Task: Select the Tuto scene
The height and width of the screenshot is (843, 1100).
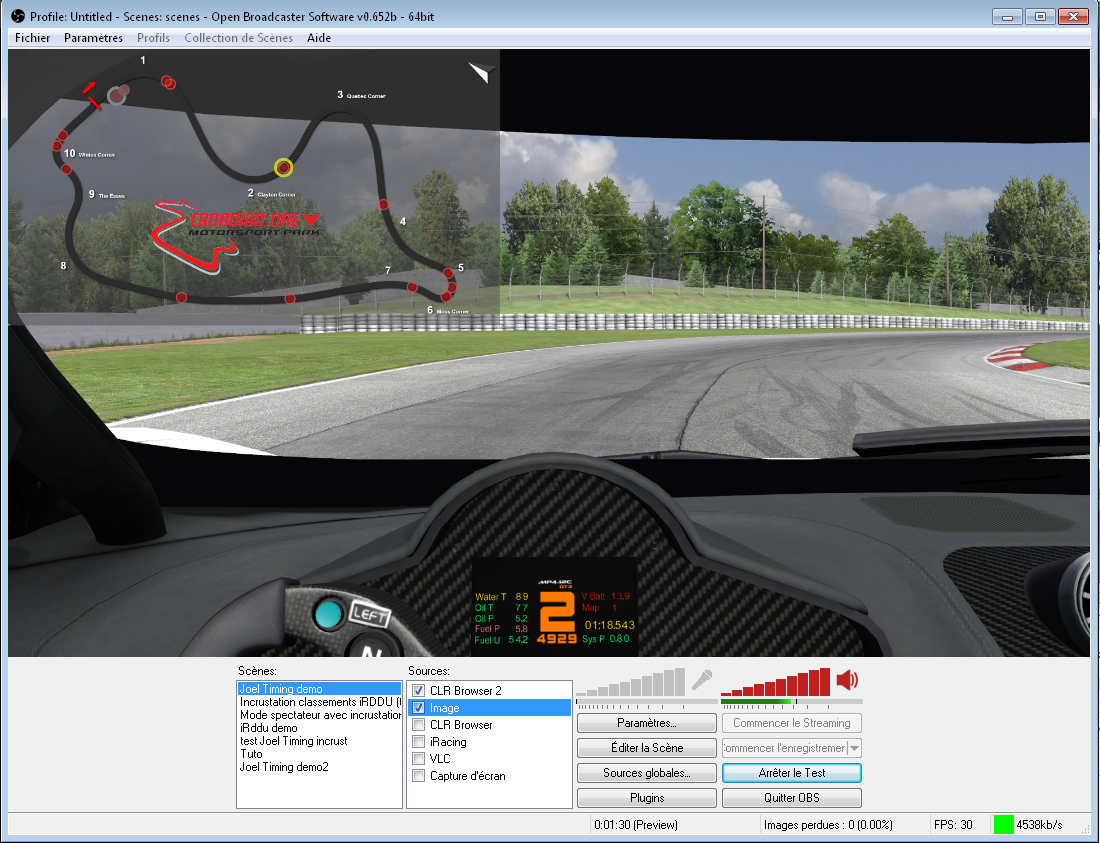Action: pos(319,754)
